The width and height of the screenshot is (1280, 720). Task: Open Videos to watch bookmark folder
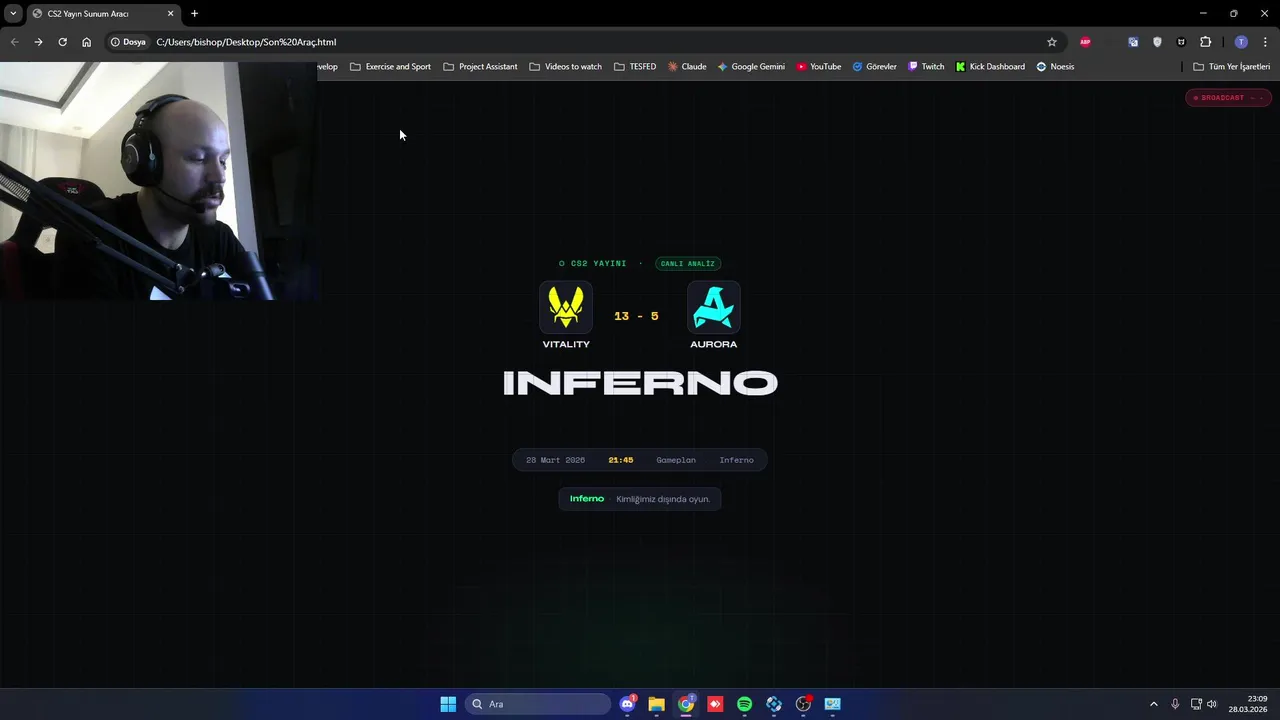(565, 67)
